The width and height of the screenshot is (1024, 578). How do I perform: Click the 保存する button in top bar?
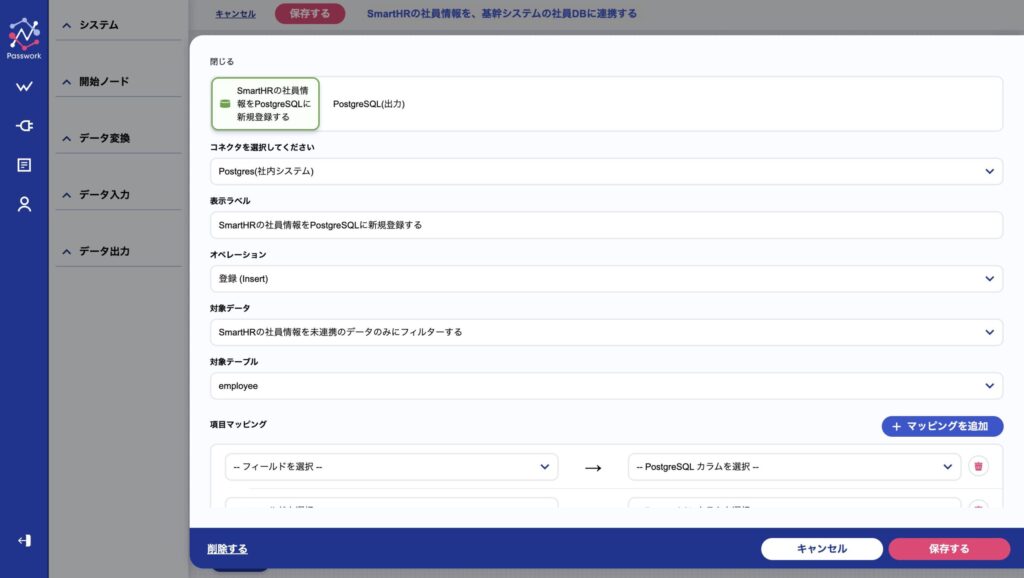(310, 13)
